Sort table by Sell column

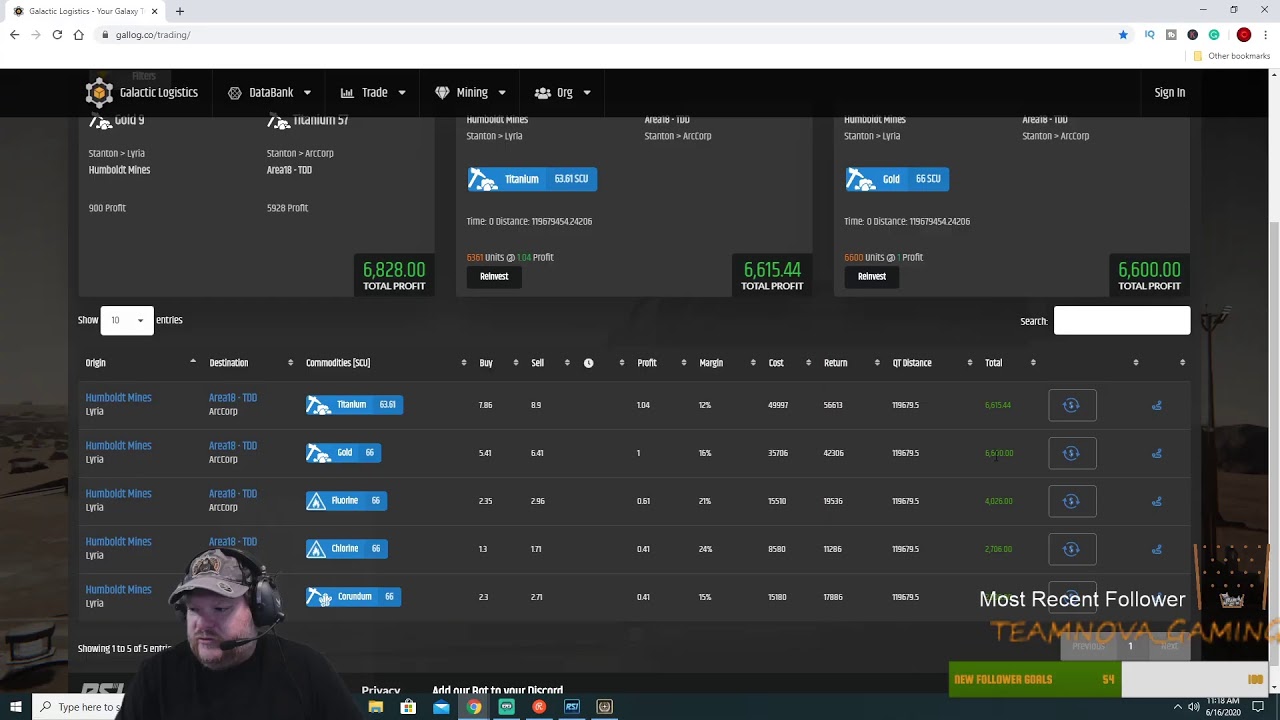pos(549,363)
